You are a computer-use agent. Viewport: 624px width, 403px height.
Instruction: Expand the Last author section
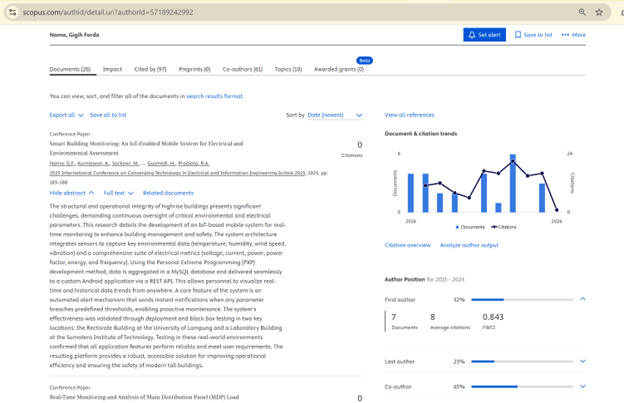pyautogui.click(x=583, y=361)
